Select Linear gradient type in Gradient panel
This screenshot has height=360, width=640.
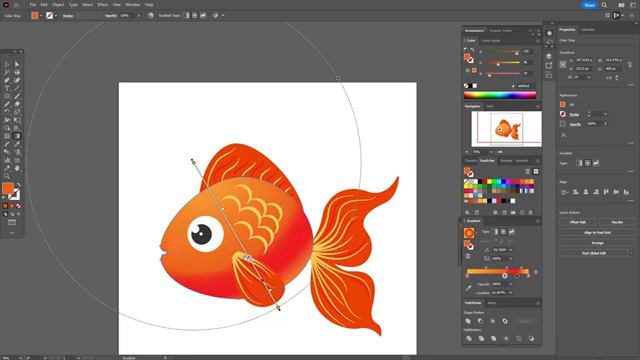495,232
